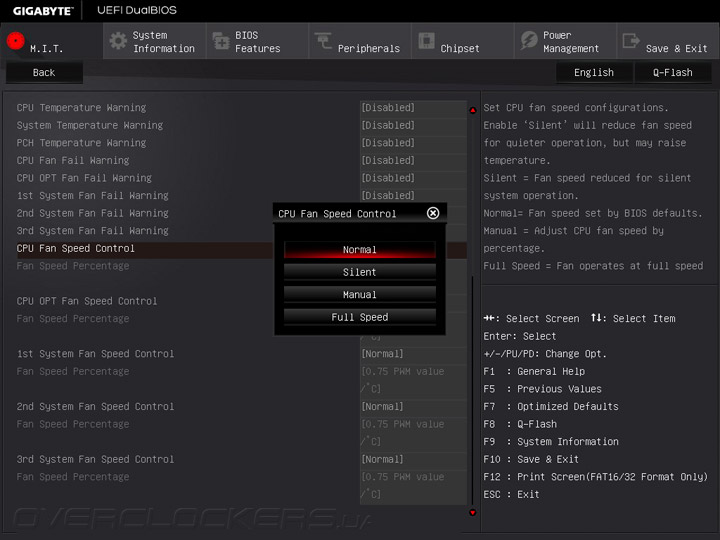Click the F7 Optimized Defaults help line
Viewport: 720px width, 540px height.
pos(551,407)
